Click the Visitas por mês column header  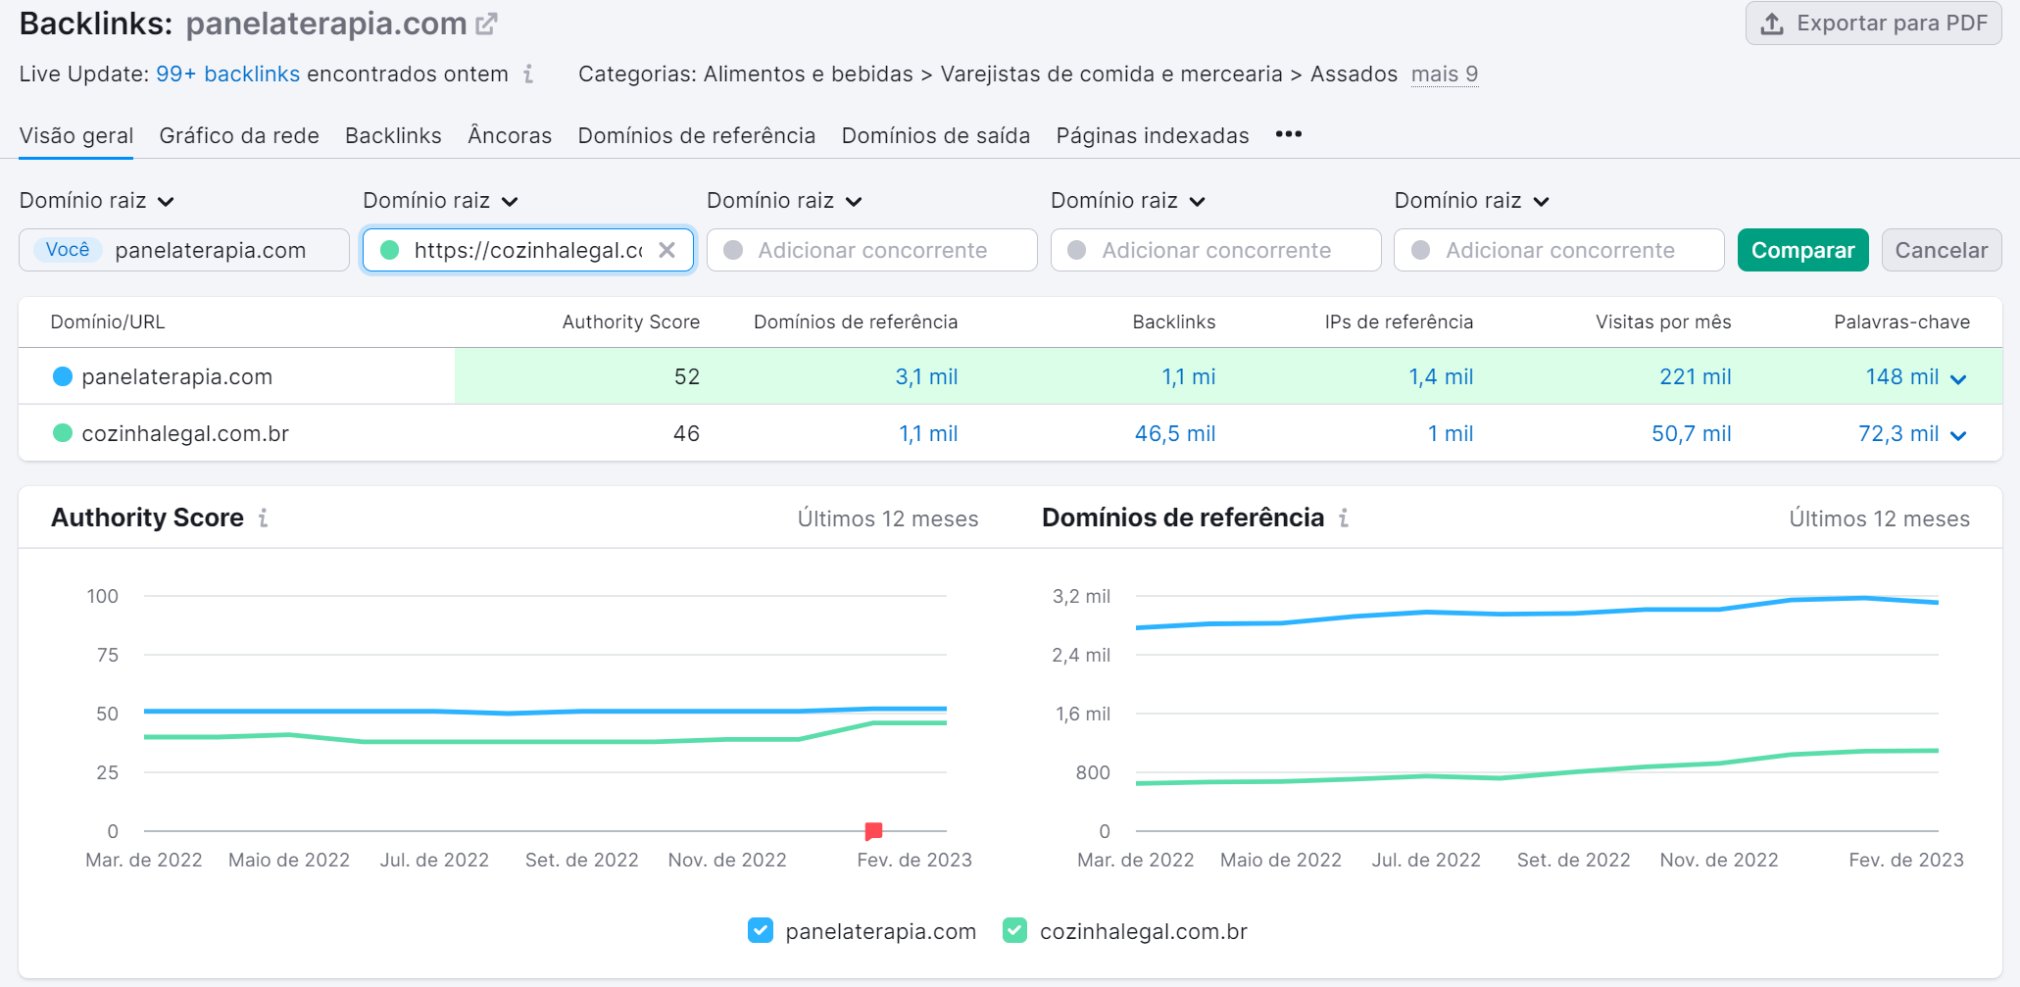tap(1663, 322)
